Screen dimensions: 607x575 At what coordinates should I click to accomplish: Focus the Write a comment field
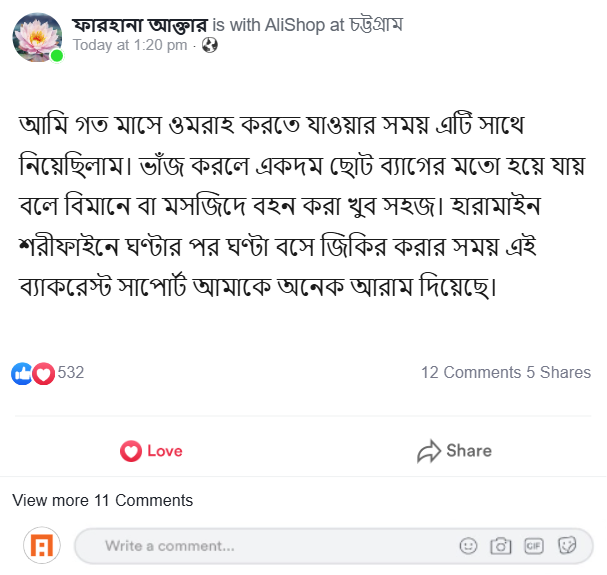270,546
